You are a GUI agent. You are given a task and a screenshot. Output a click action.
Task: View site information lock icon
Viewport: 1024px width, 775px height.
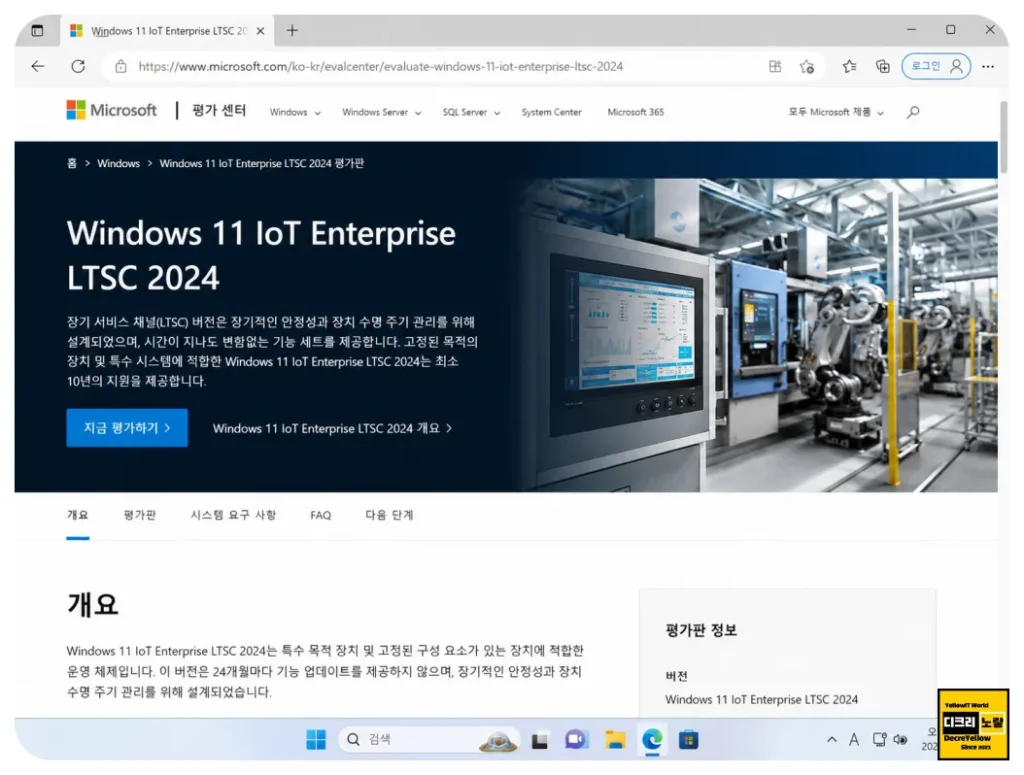click(121, 66)
